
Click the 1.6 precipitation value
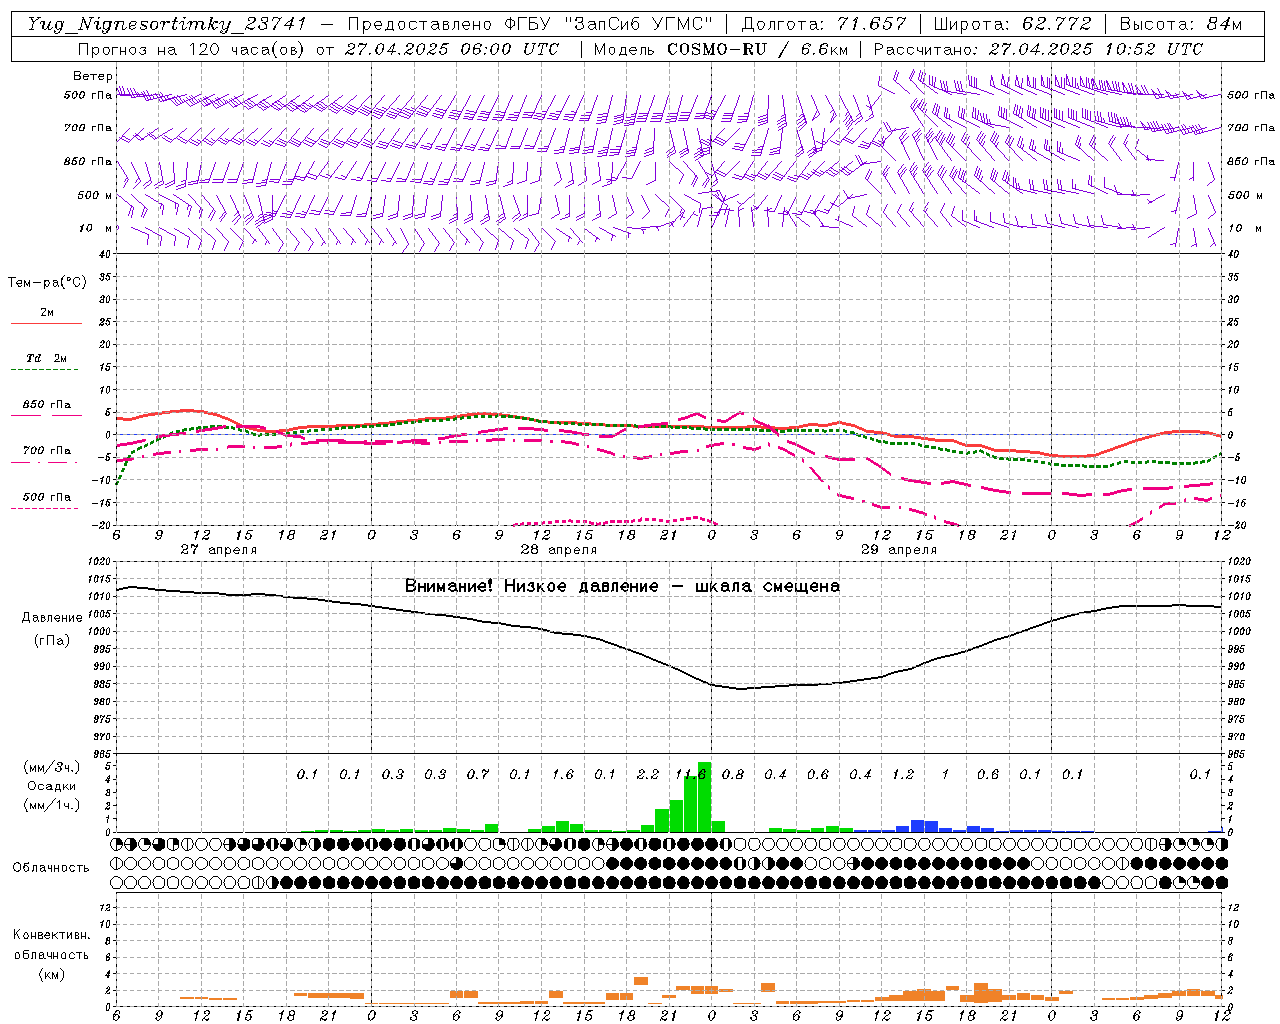click(563, 774)
